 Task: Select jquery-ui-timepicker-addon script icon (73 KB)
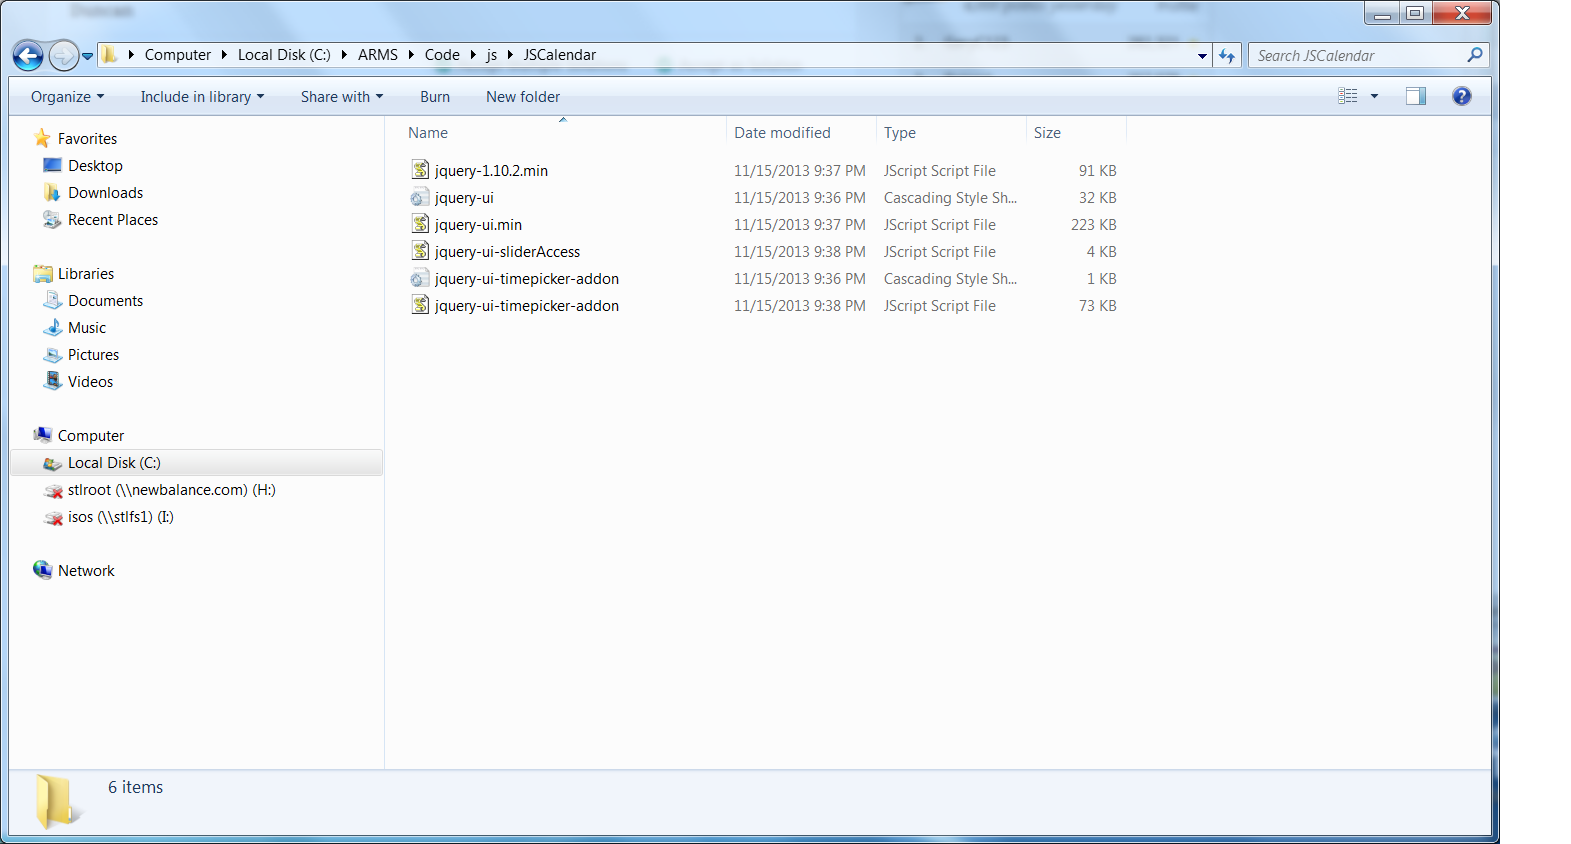click(420, 305)
